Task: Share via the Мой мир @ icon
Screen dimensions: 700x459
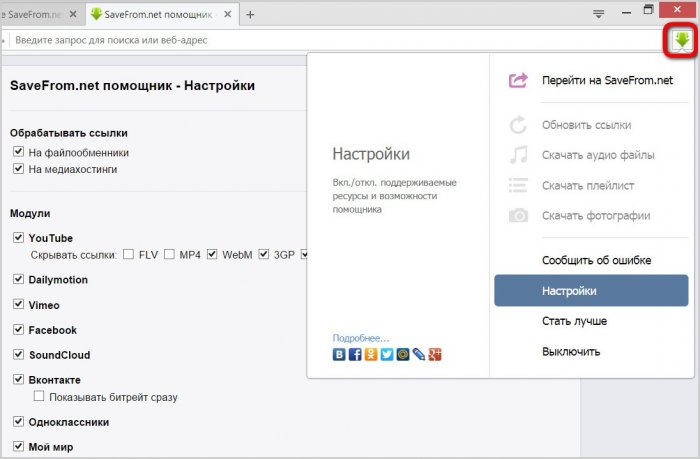Action: coord(403,355)
